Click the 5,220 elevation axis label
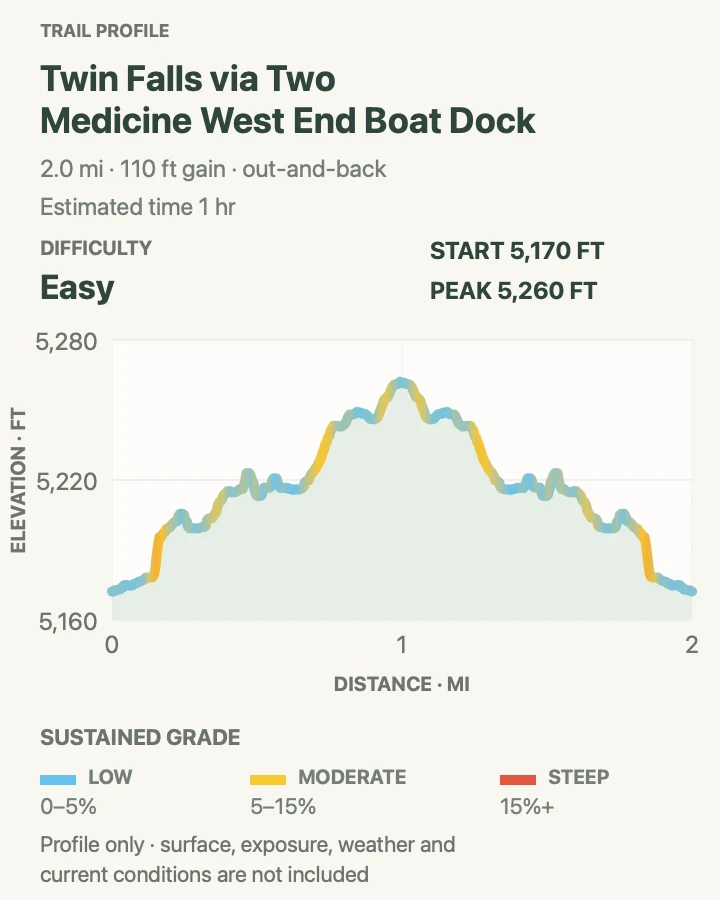Viewport: 720px width, 900px height. point(67,481)
